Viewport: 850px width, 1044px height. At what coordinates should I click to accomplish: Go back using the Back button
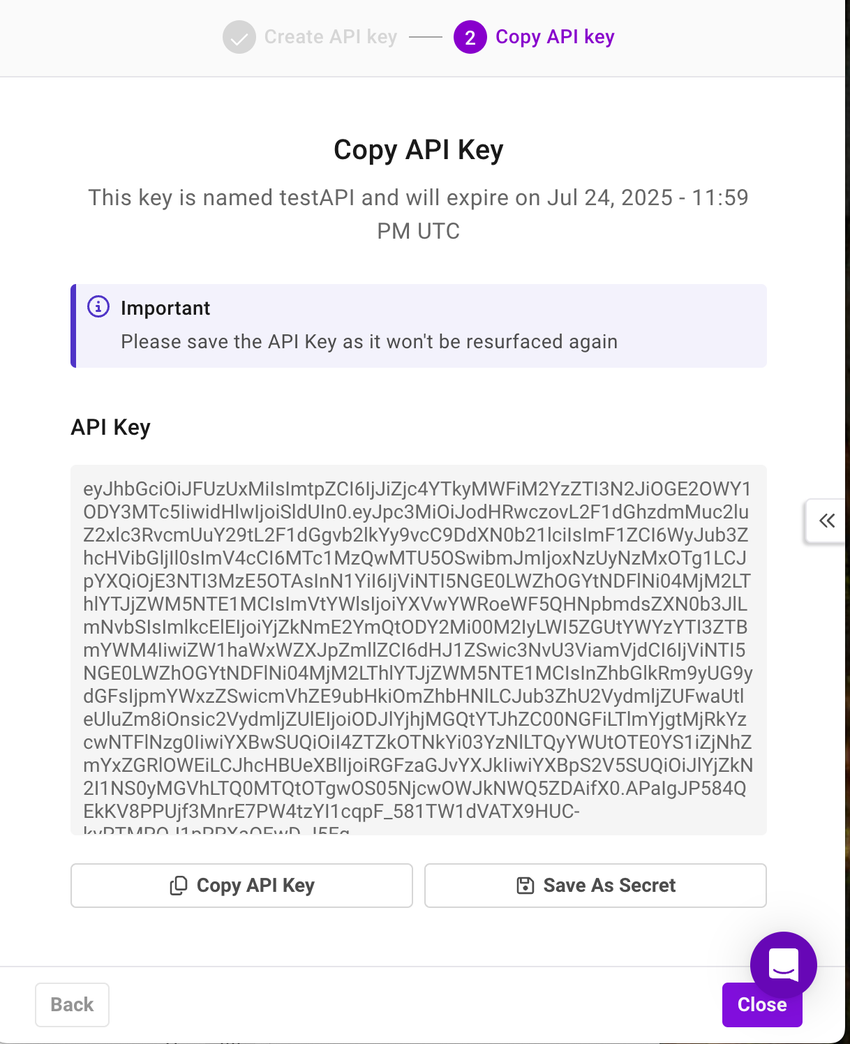coord(71,1004)
